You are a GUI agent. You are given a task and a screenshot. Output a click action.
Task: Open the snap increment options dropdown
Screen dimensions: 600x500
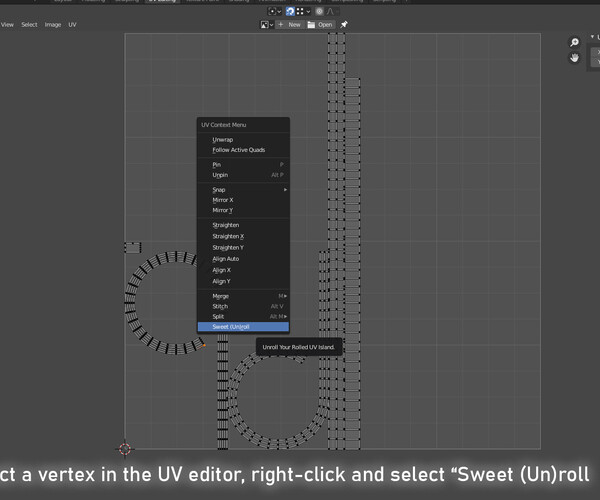303,11
